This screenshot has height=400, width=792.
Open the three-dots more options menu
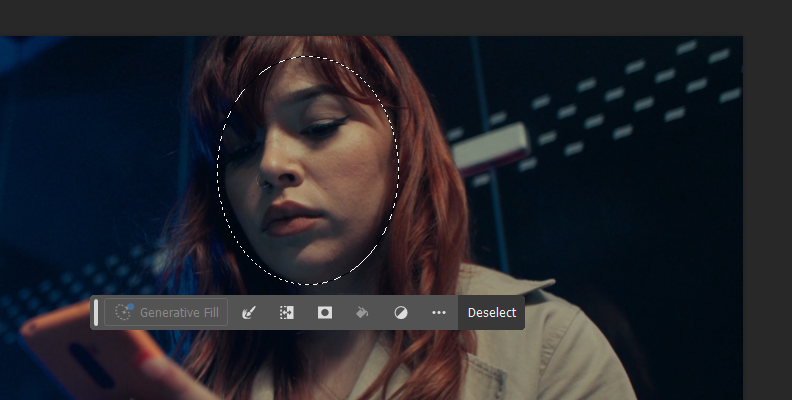pos(439,312)
